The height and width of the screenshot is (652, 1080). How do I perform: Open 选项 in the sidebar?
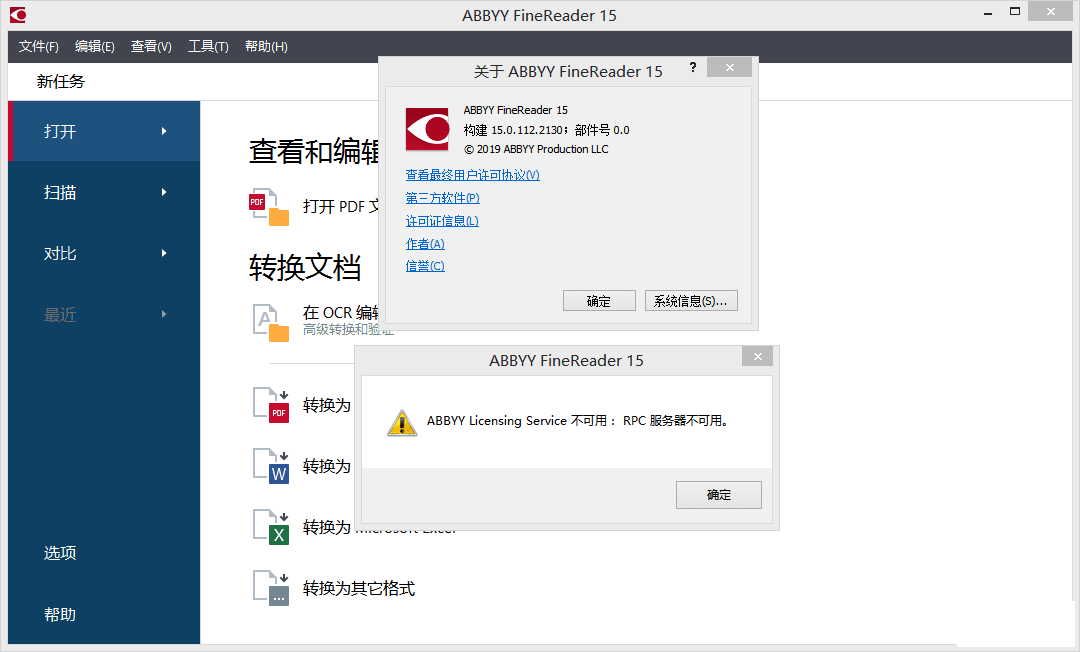tap(60, 553)
